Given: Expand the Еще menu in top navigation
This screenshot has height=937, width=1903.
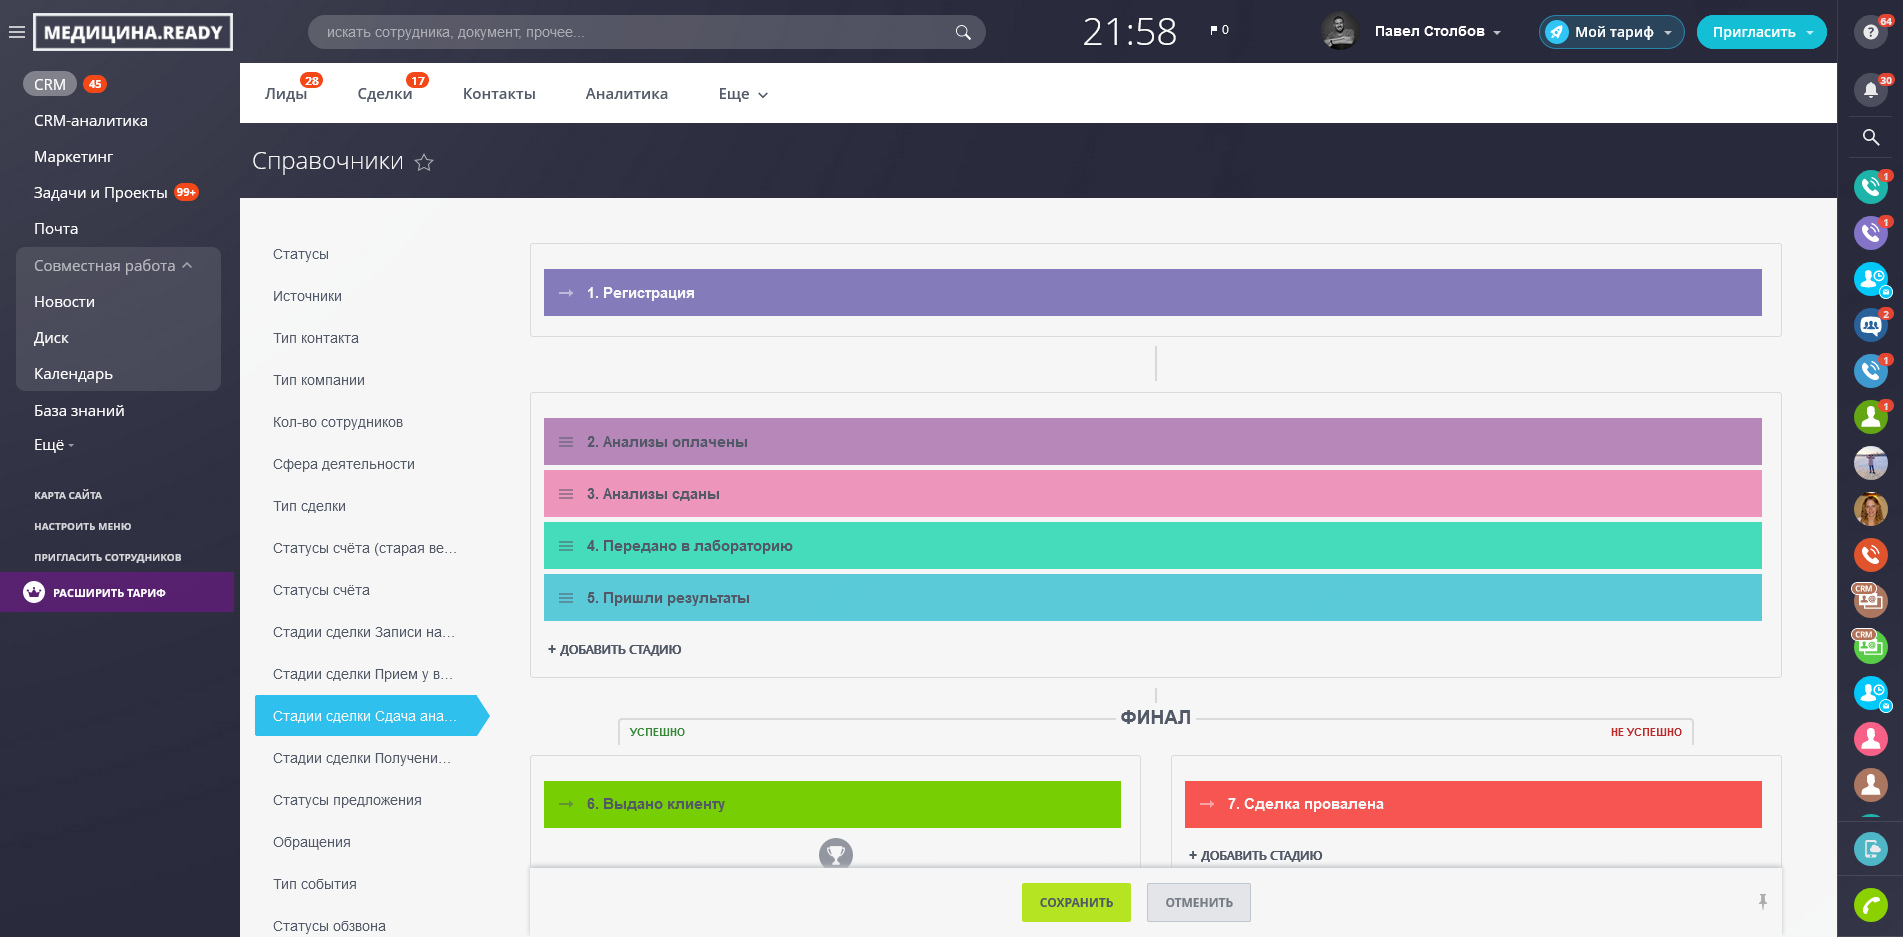Looking at the screenshot, I should (x=742, y=94).
